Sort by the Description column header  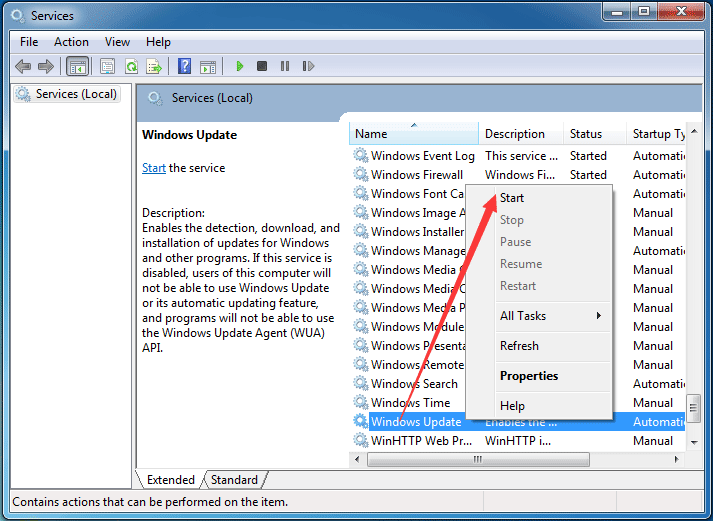pos(521,134)
